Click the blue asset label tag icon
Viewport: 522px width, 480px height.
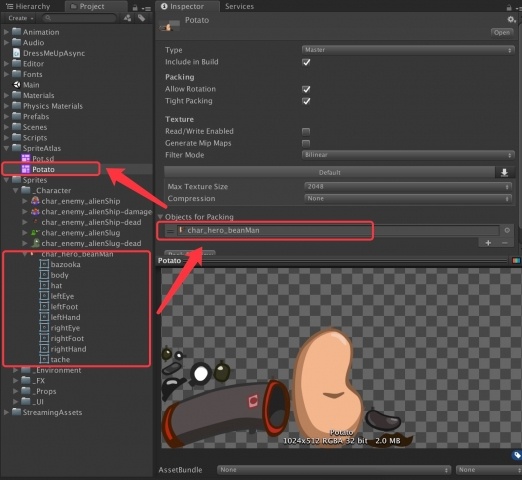[517, 455]
